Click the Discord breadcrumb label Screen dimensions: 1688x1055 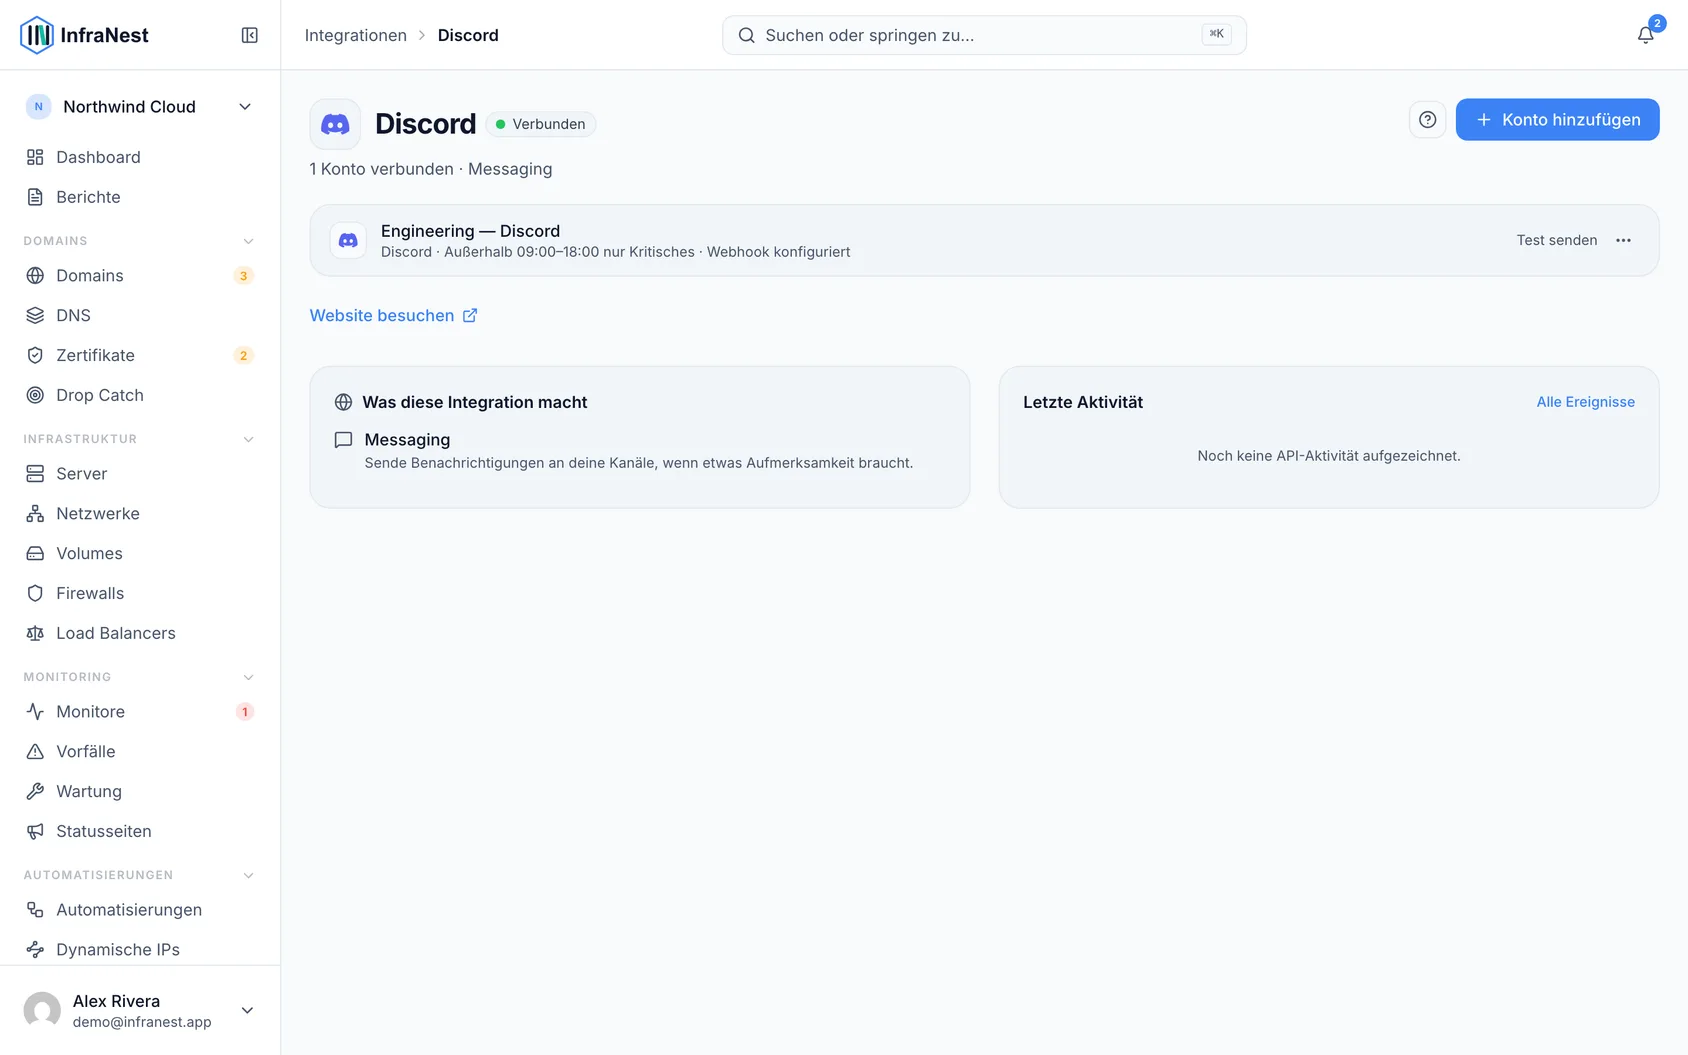468,35
